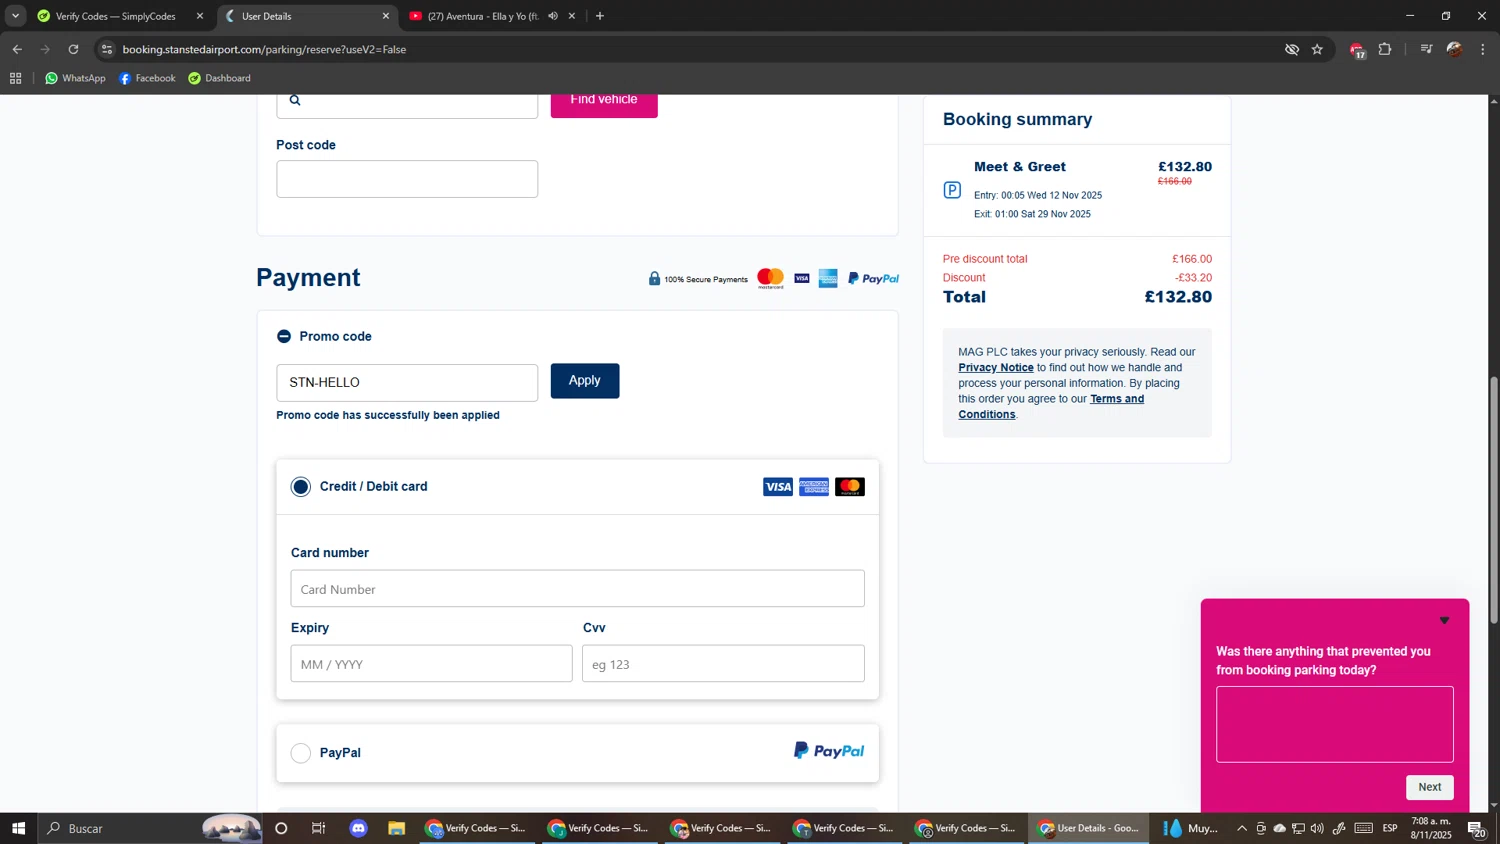
Task: Click the promo code field containing STN-HELLO
Action: click(407, 383)
